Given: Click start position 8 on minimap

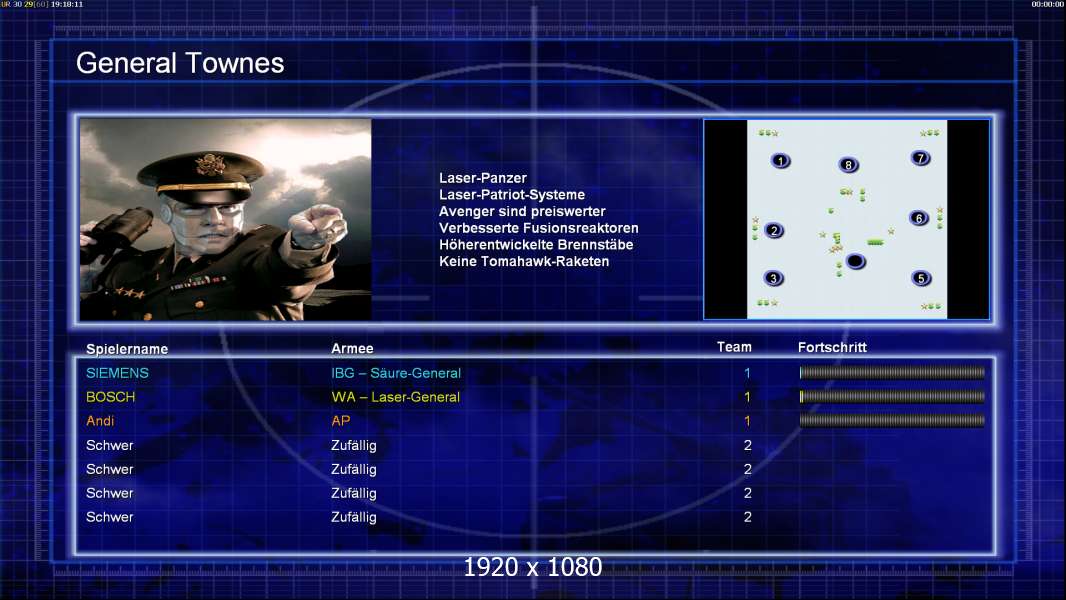Looking at the screenshot, I should pos(848,164).
